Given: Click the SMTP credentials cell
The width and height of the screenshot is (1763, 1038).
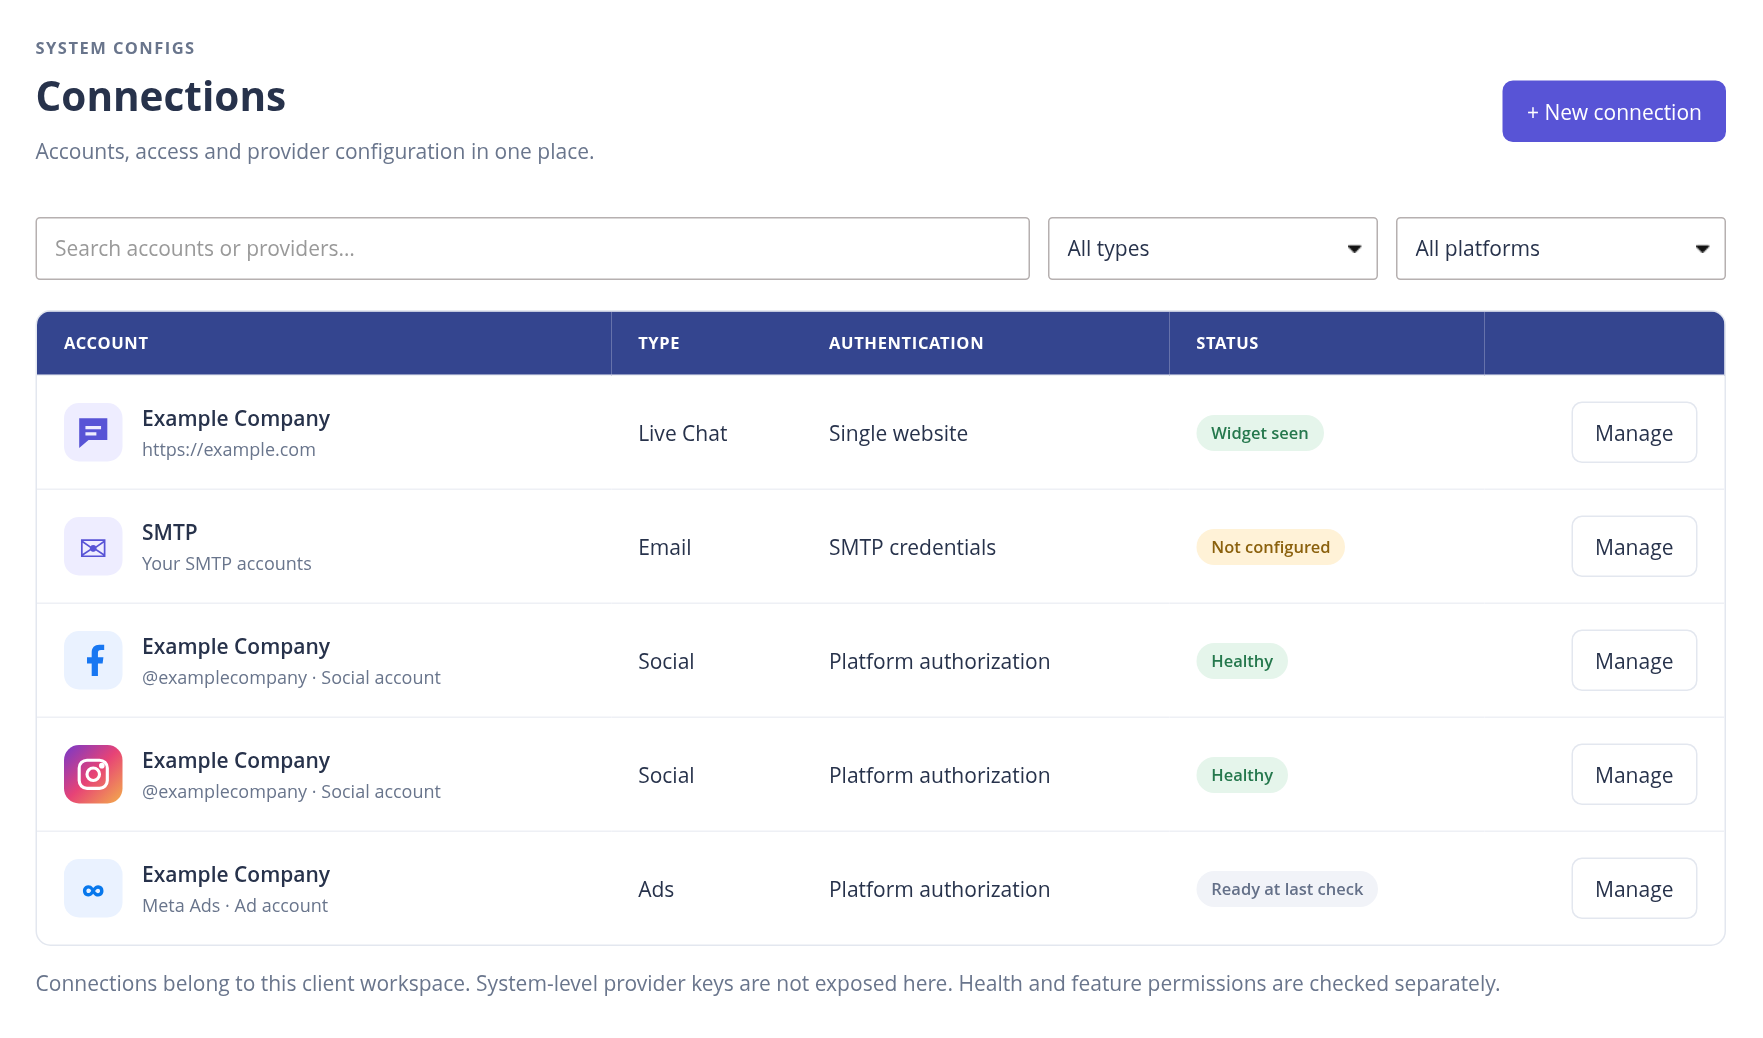Looking at the screenshot, I should (912, 547).
